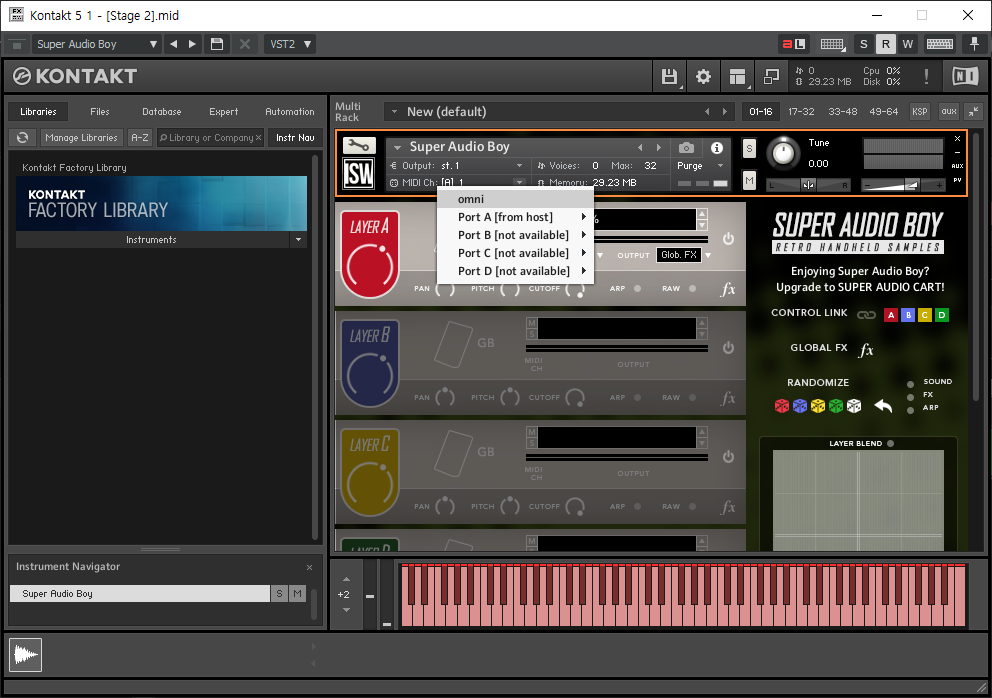Show the instrument info icon

717,147
